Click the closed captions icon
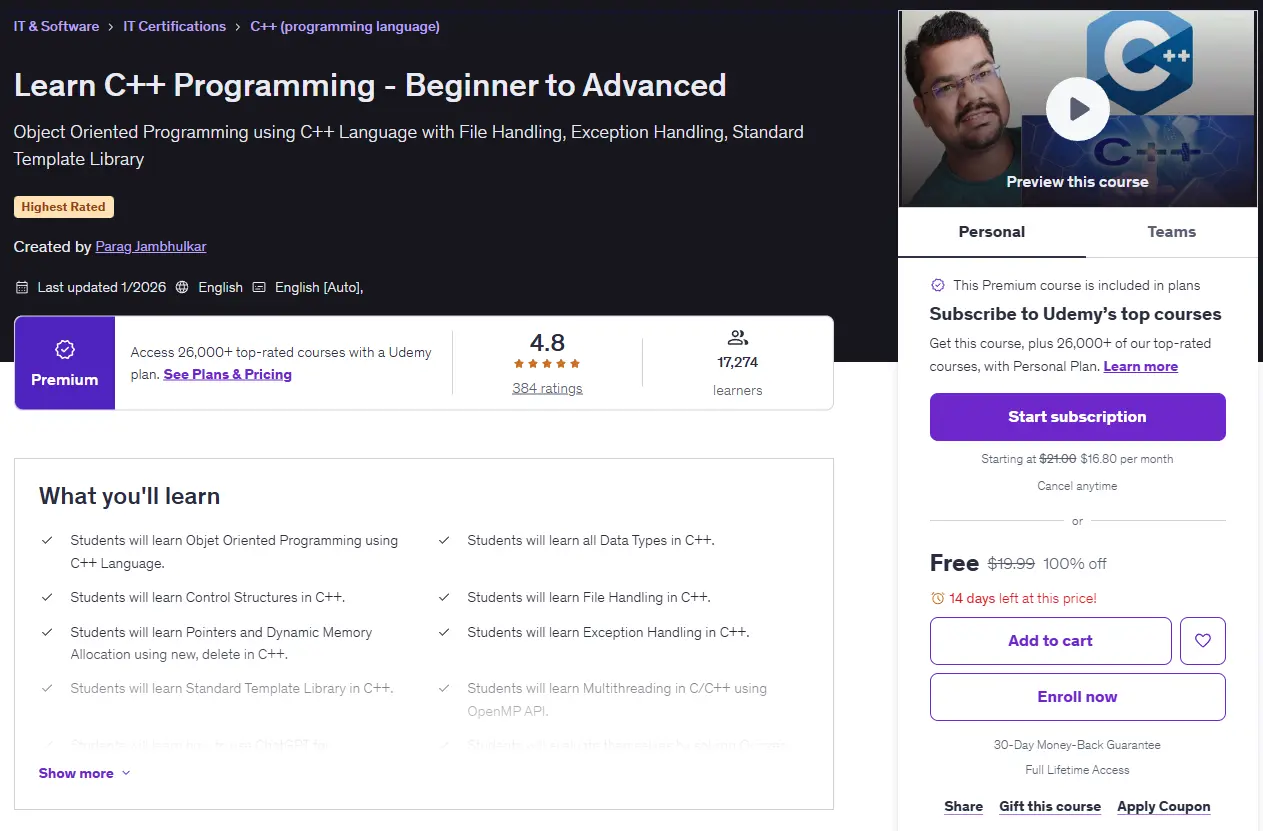Viewport: 1263px width, 831px height. click(x=259, y=287)
